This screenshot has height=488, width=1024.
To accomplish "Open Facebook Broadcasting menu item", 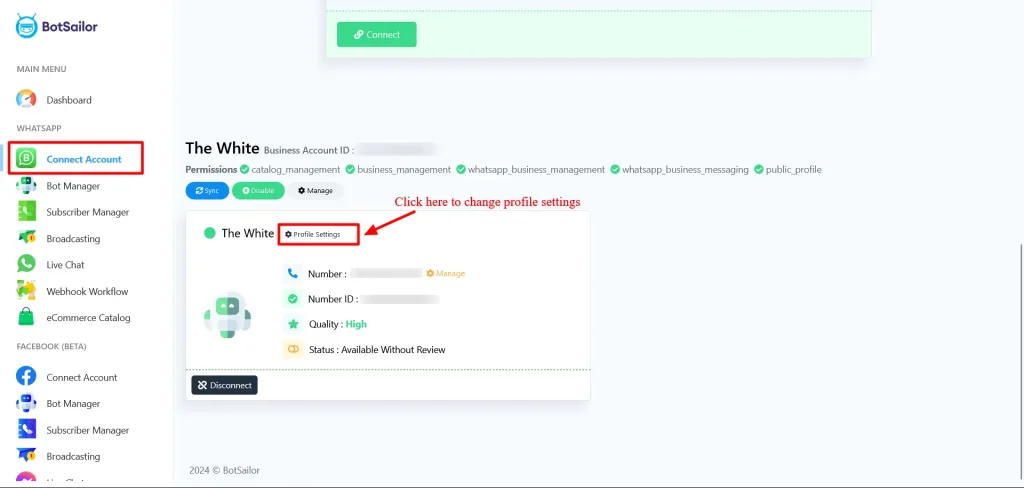I will click(x=73, y=456).
